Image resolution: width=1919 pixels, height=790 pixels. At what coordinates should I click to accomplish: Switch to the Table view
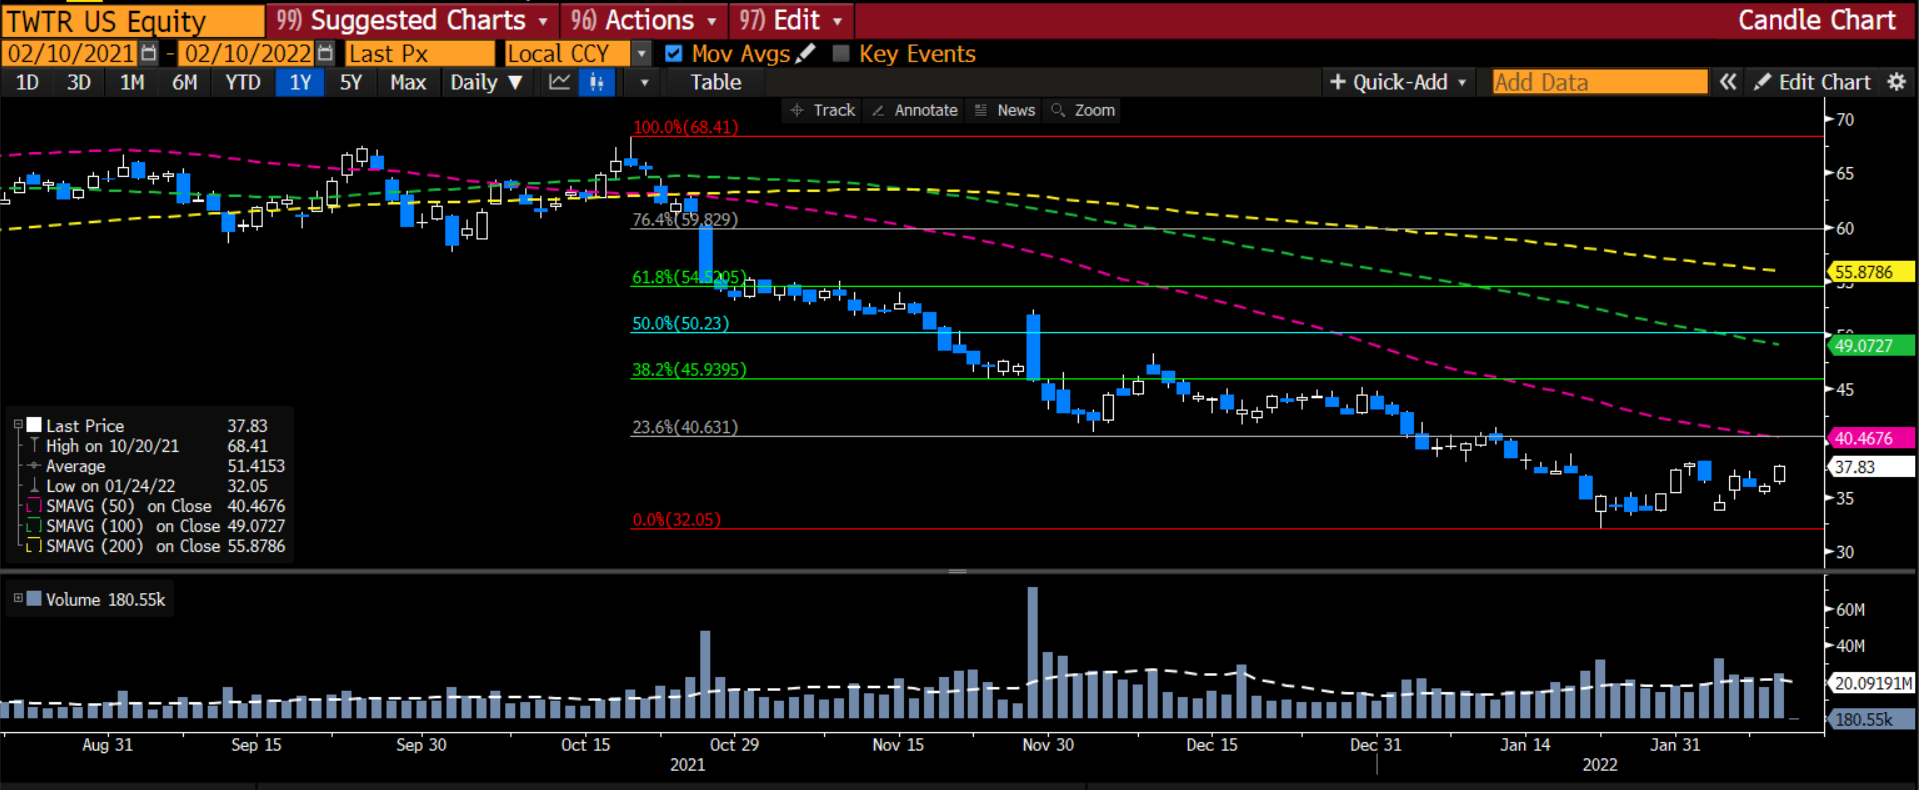click(716, 82)
